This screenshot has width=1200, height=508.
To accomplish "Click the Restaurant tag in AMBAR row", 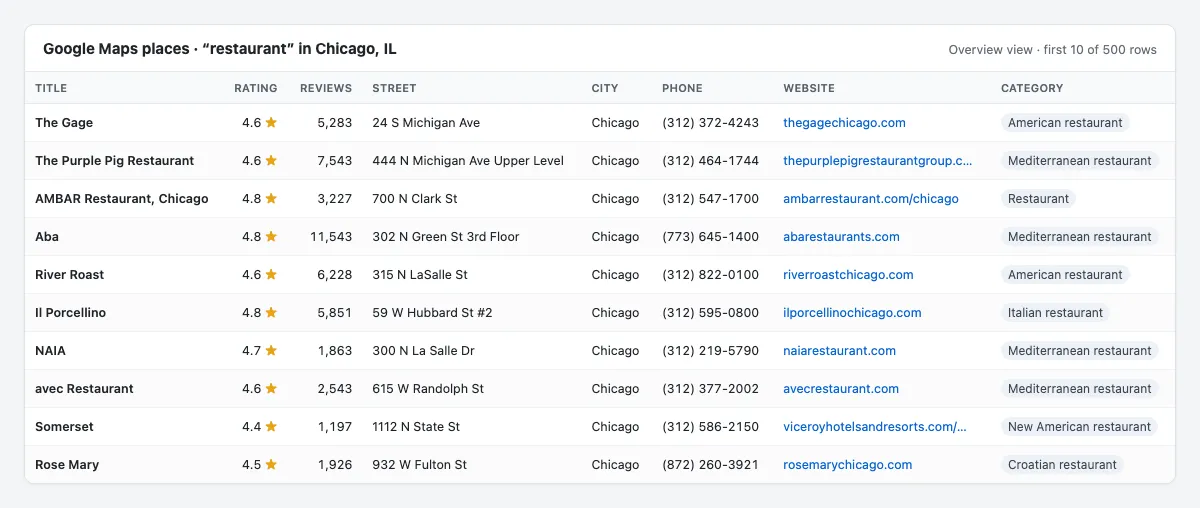I will coord(1038,199).
